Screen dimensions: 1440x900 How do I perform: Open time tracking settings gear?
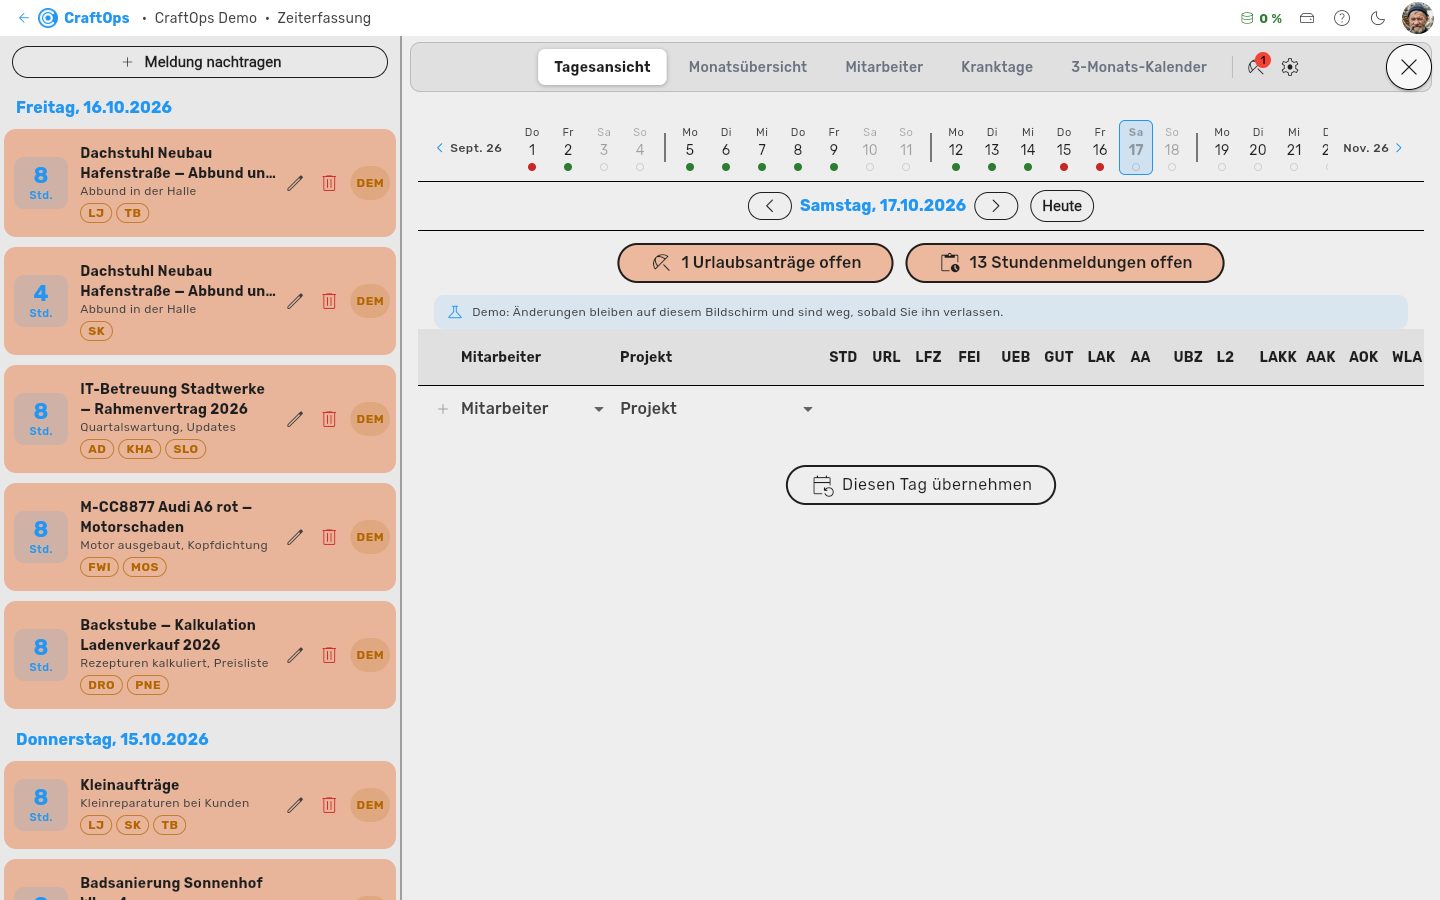[1290, 67]
